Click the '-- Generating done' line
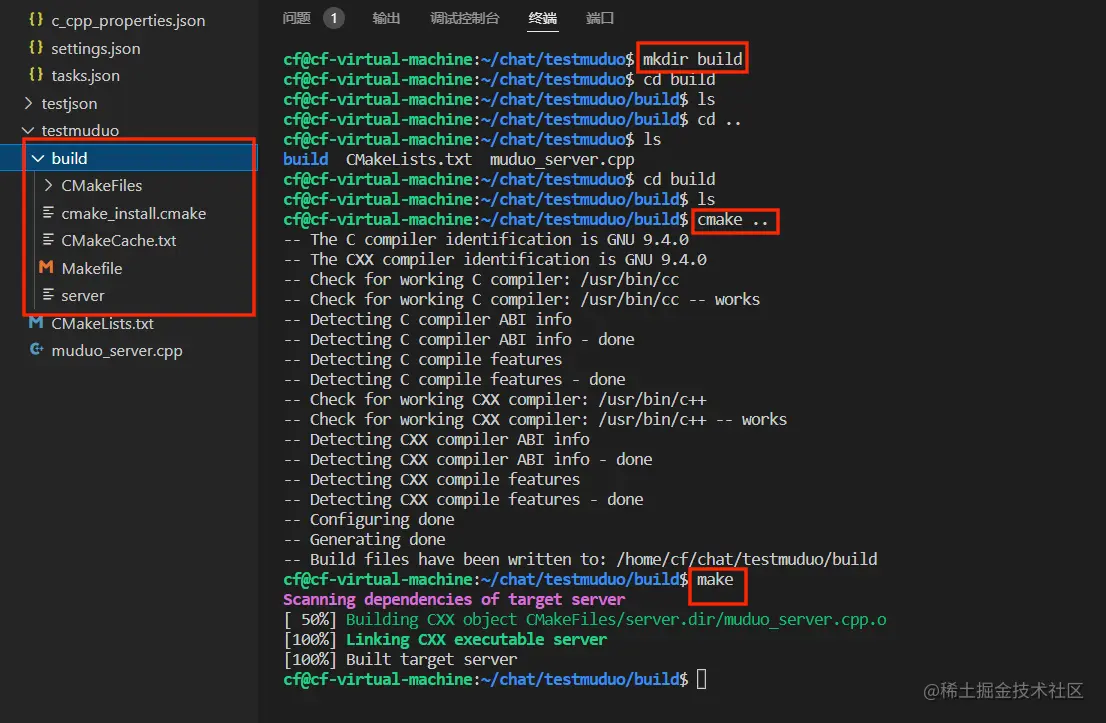Viewport: 1106px width, 723px height. coord(365,540)
